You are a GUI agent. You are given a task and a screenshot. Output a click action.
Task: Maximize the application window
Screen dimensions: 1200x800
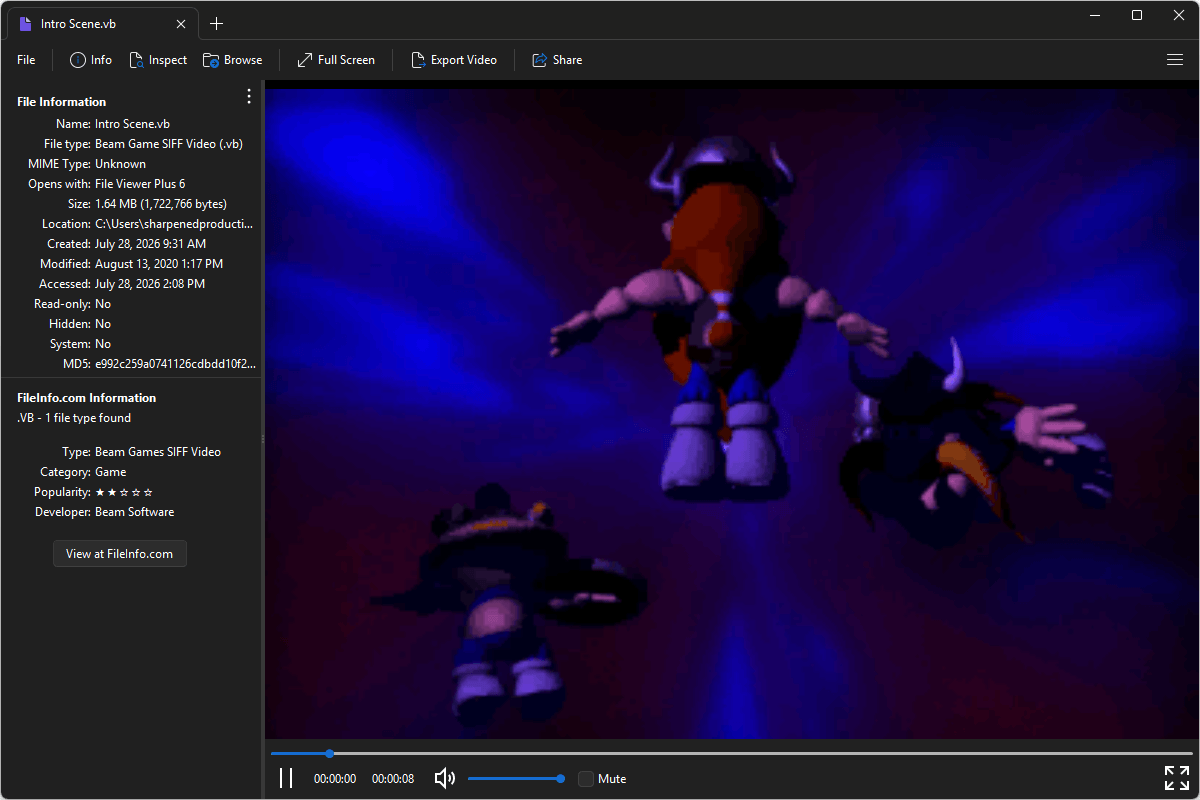pos(1137,15)
